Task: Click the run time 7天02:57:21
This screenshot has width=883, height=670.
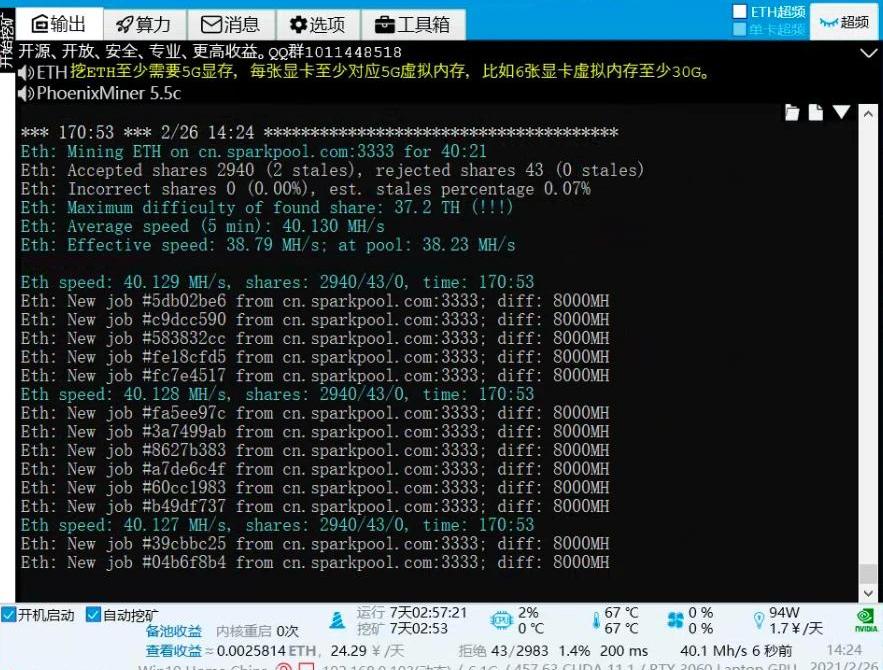Action: point(429,613)
